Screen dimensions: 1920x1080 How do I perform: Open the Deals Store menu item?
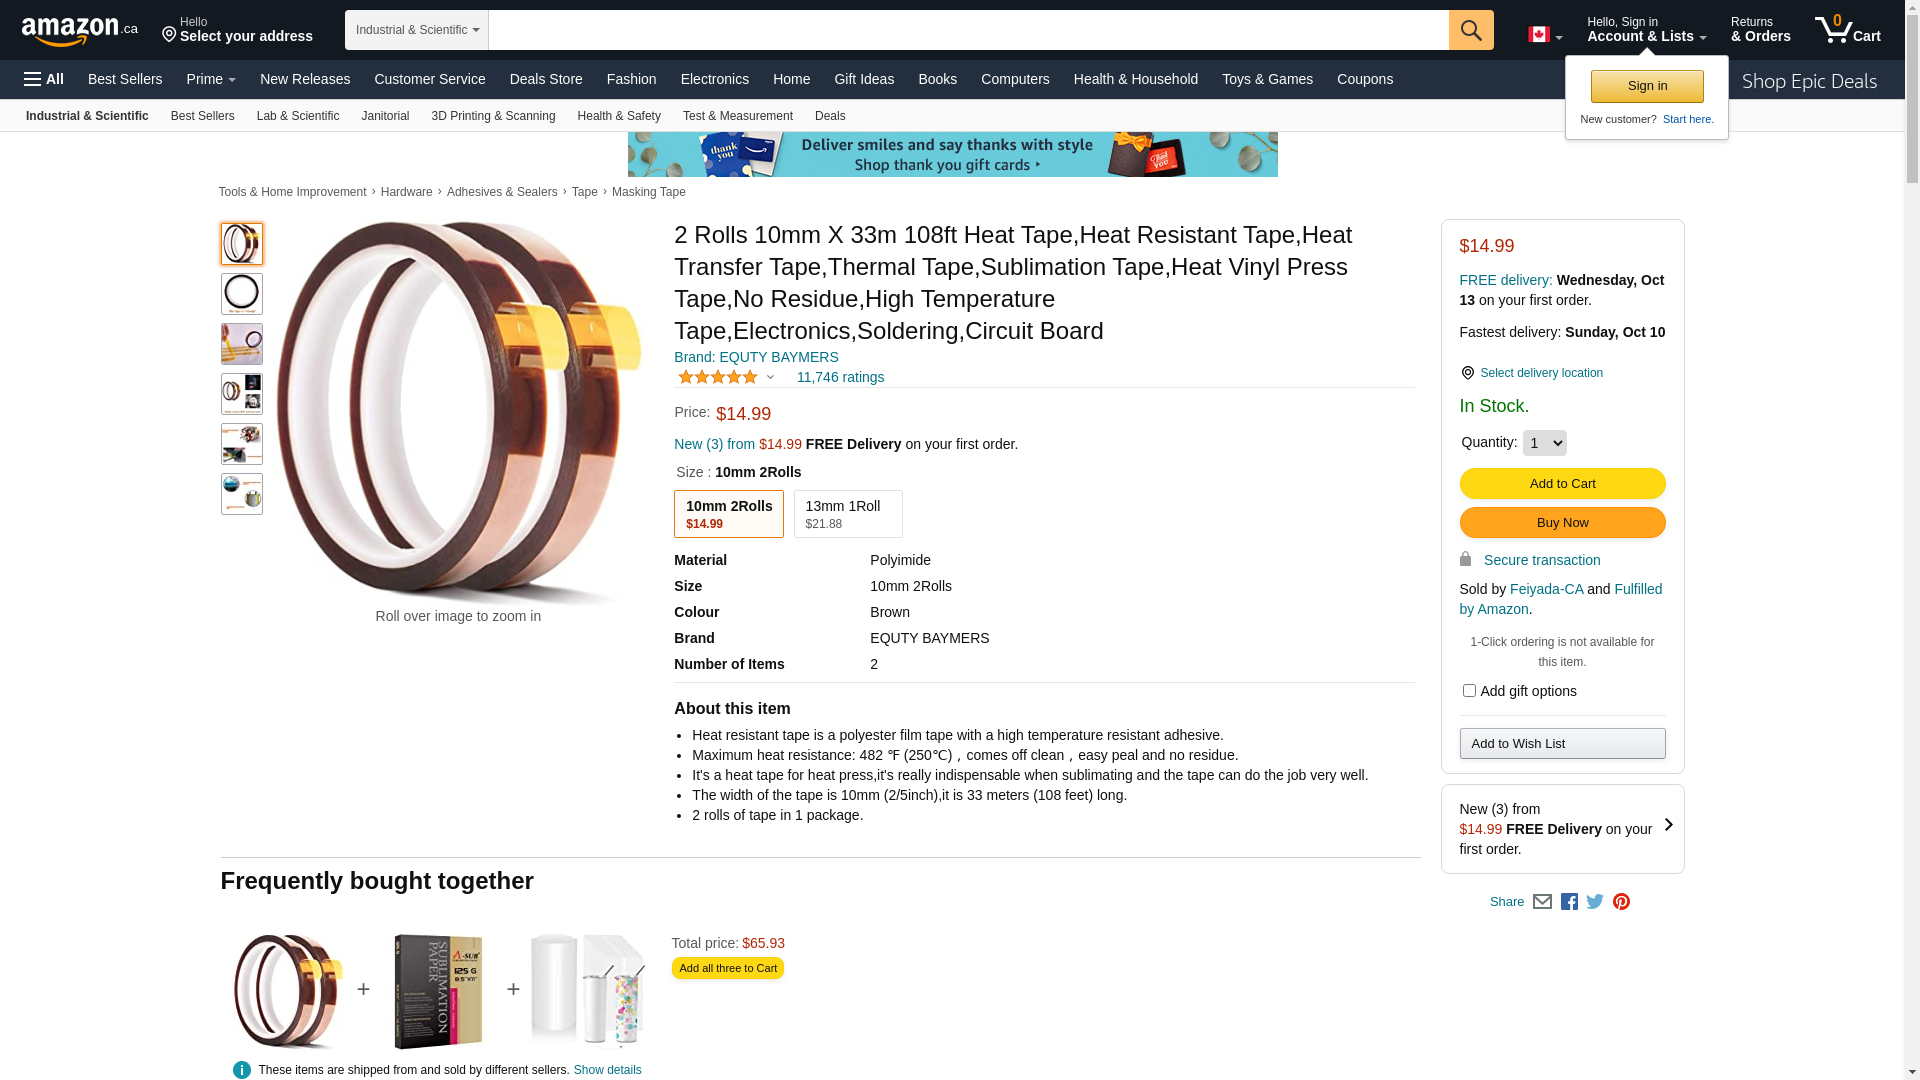(546, 79)
